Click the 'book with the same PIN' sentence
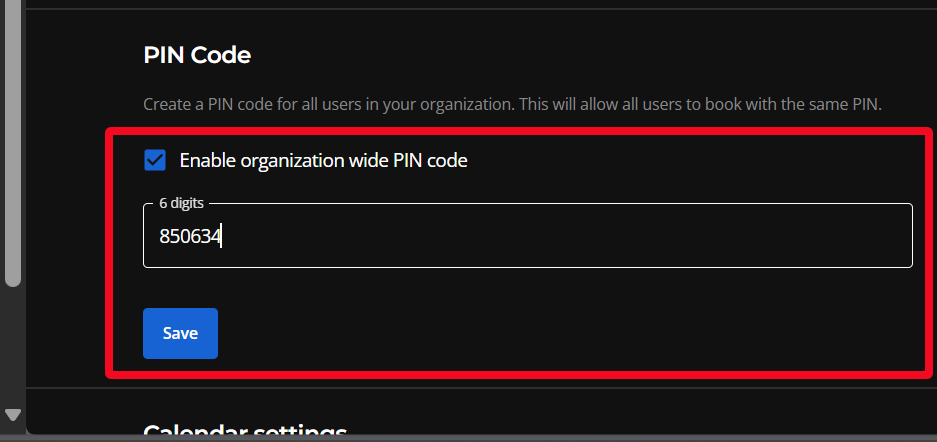The image size is (937, 442). (794, 104)
